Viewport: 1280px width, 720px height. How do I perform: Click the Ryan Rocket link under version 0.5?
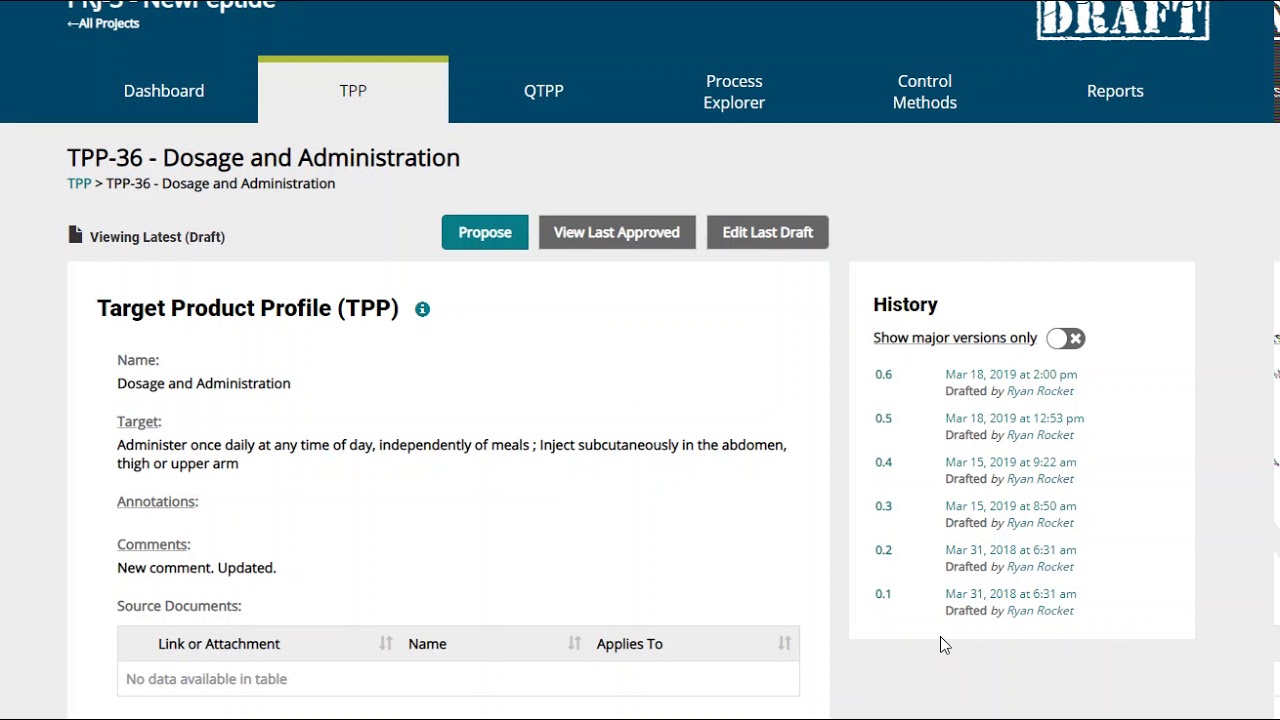click(x=1040, y=435)
